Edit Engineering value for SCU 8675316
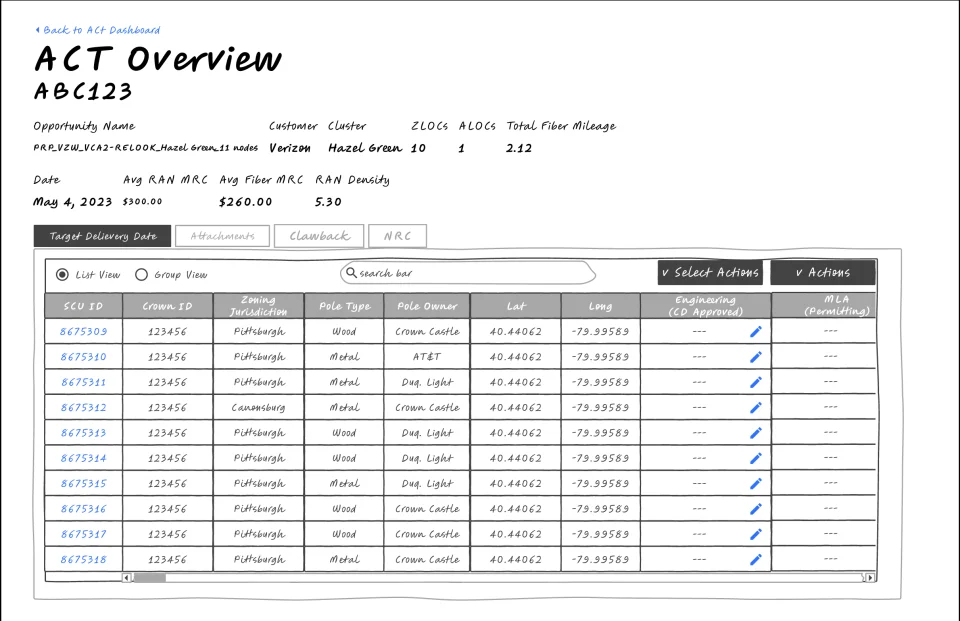Image resolution: width=960 pixels, height=621 pixels. pos(756,509)
